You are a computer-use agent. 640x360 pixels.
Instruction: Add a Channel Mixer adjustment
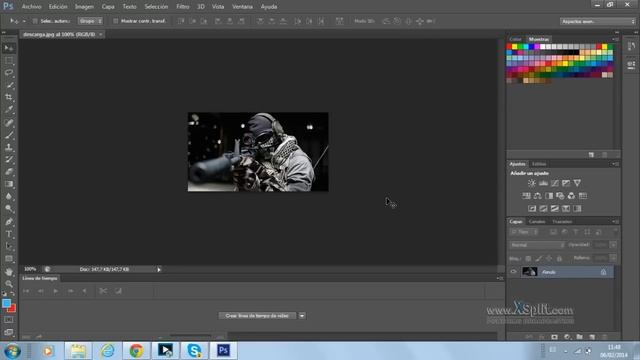[x=571, y=196]
